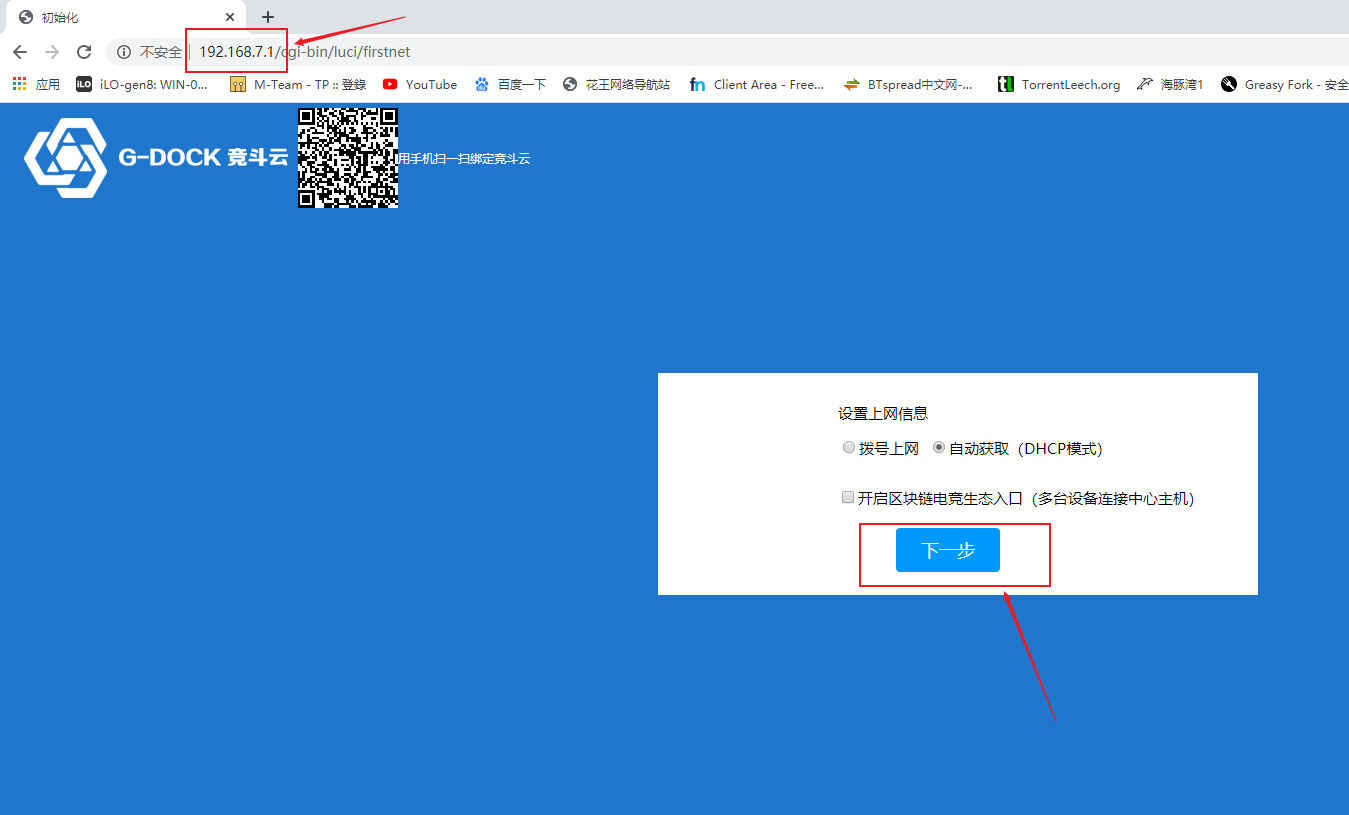Open the 应用 apps shortcut

click(x=37, y=85)
